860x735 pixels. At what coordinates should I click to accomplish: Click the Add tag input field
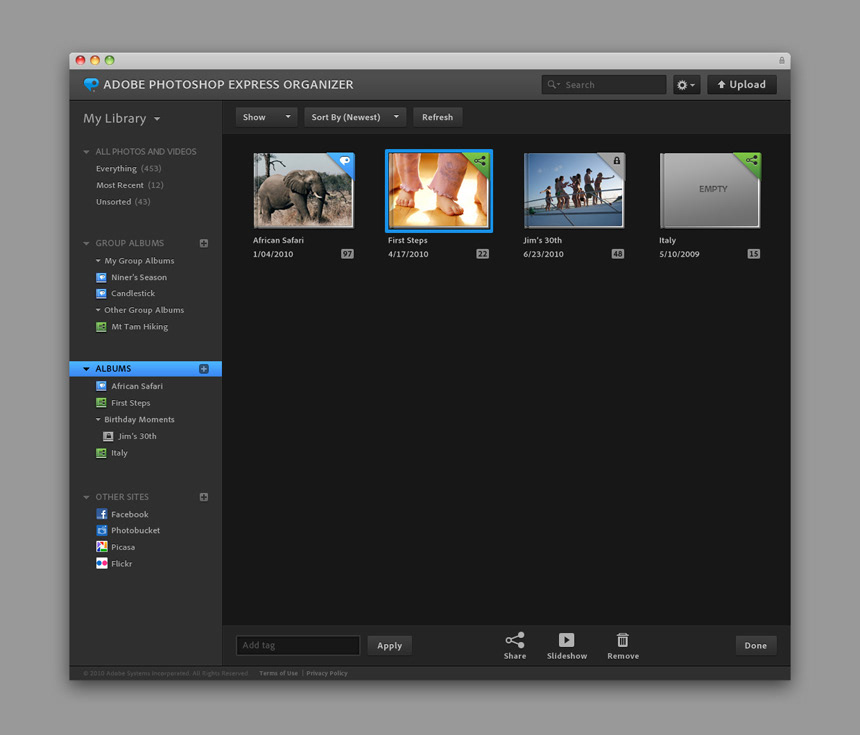coord(298,646)
